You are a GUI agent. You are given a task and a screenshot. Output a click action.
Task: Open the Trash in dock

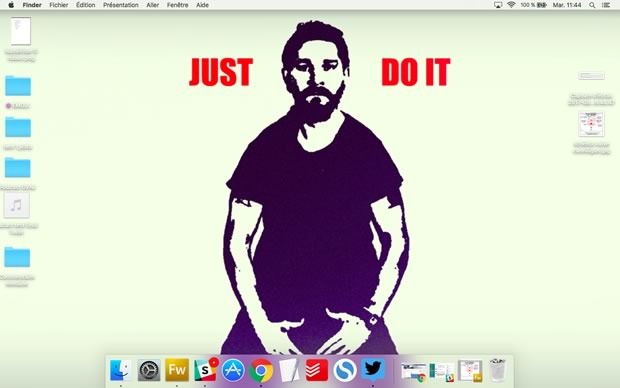point(497,370)
